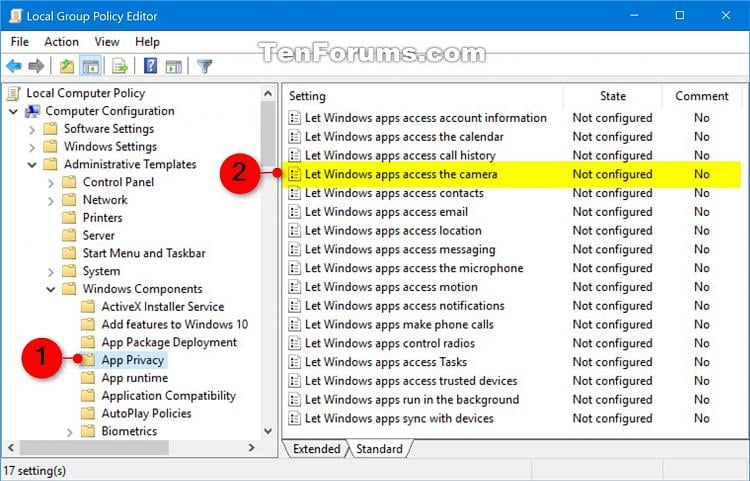Image resolution: width=750 pixels, height=481 pixels.
Task: Expand the System node
Action: click(x=51, y=272)
